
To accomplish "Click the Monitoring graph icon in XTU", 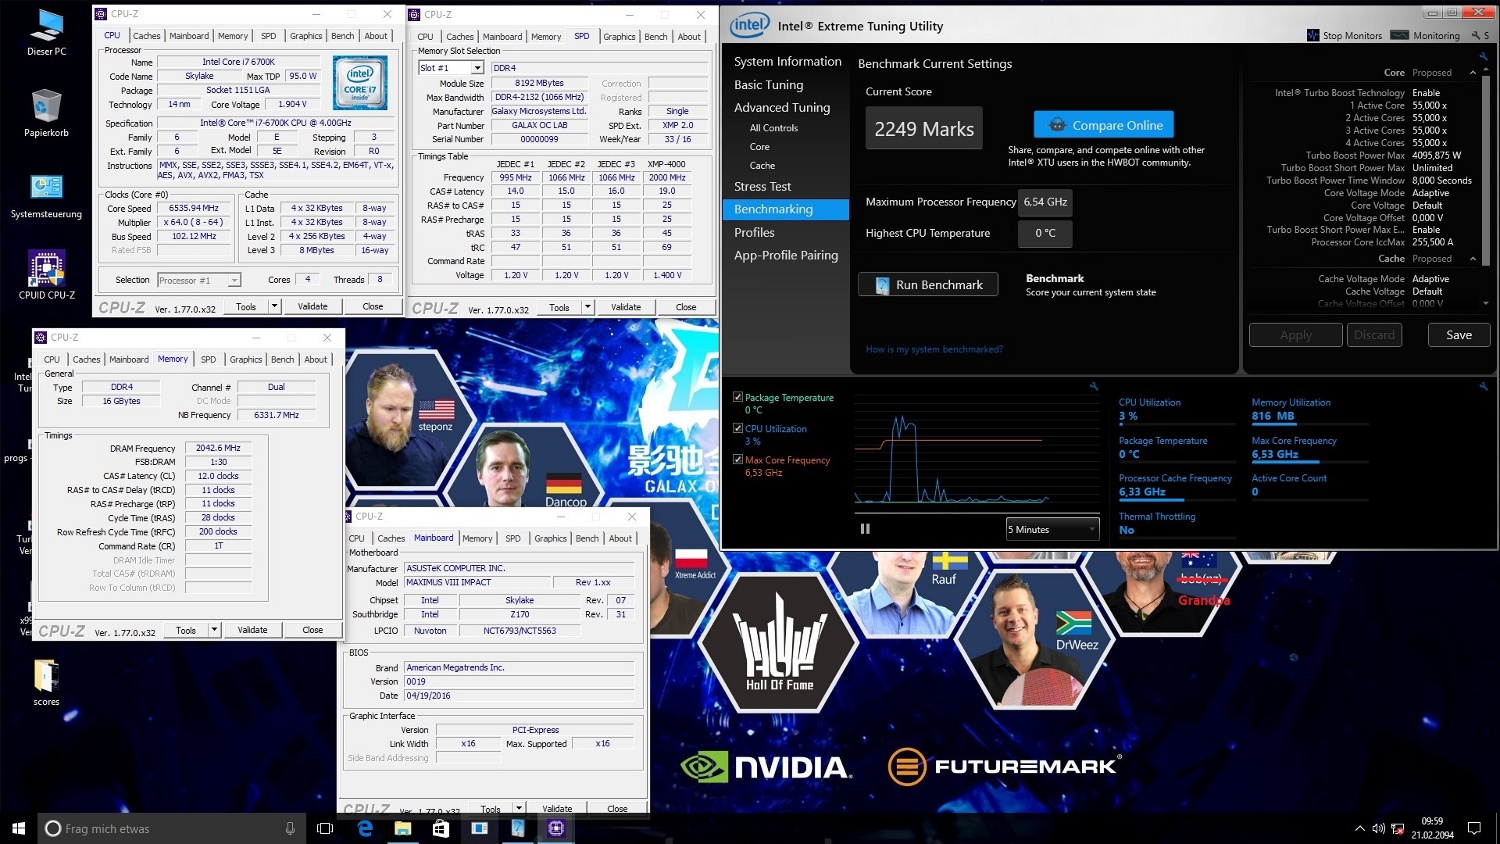I will click(1399, 35).
